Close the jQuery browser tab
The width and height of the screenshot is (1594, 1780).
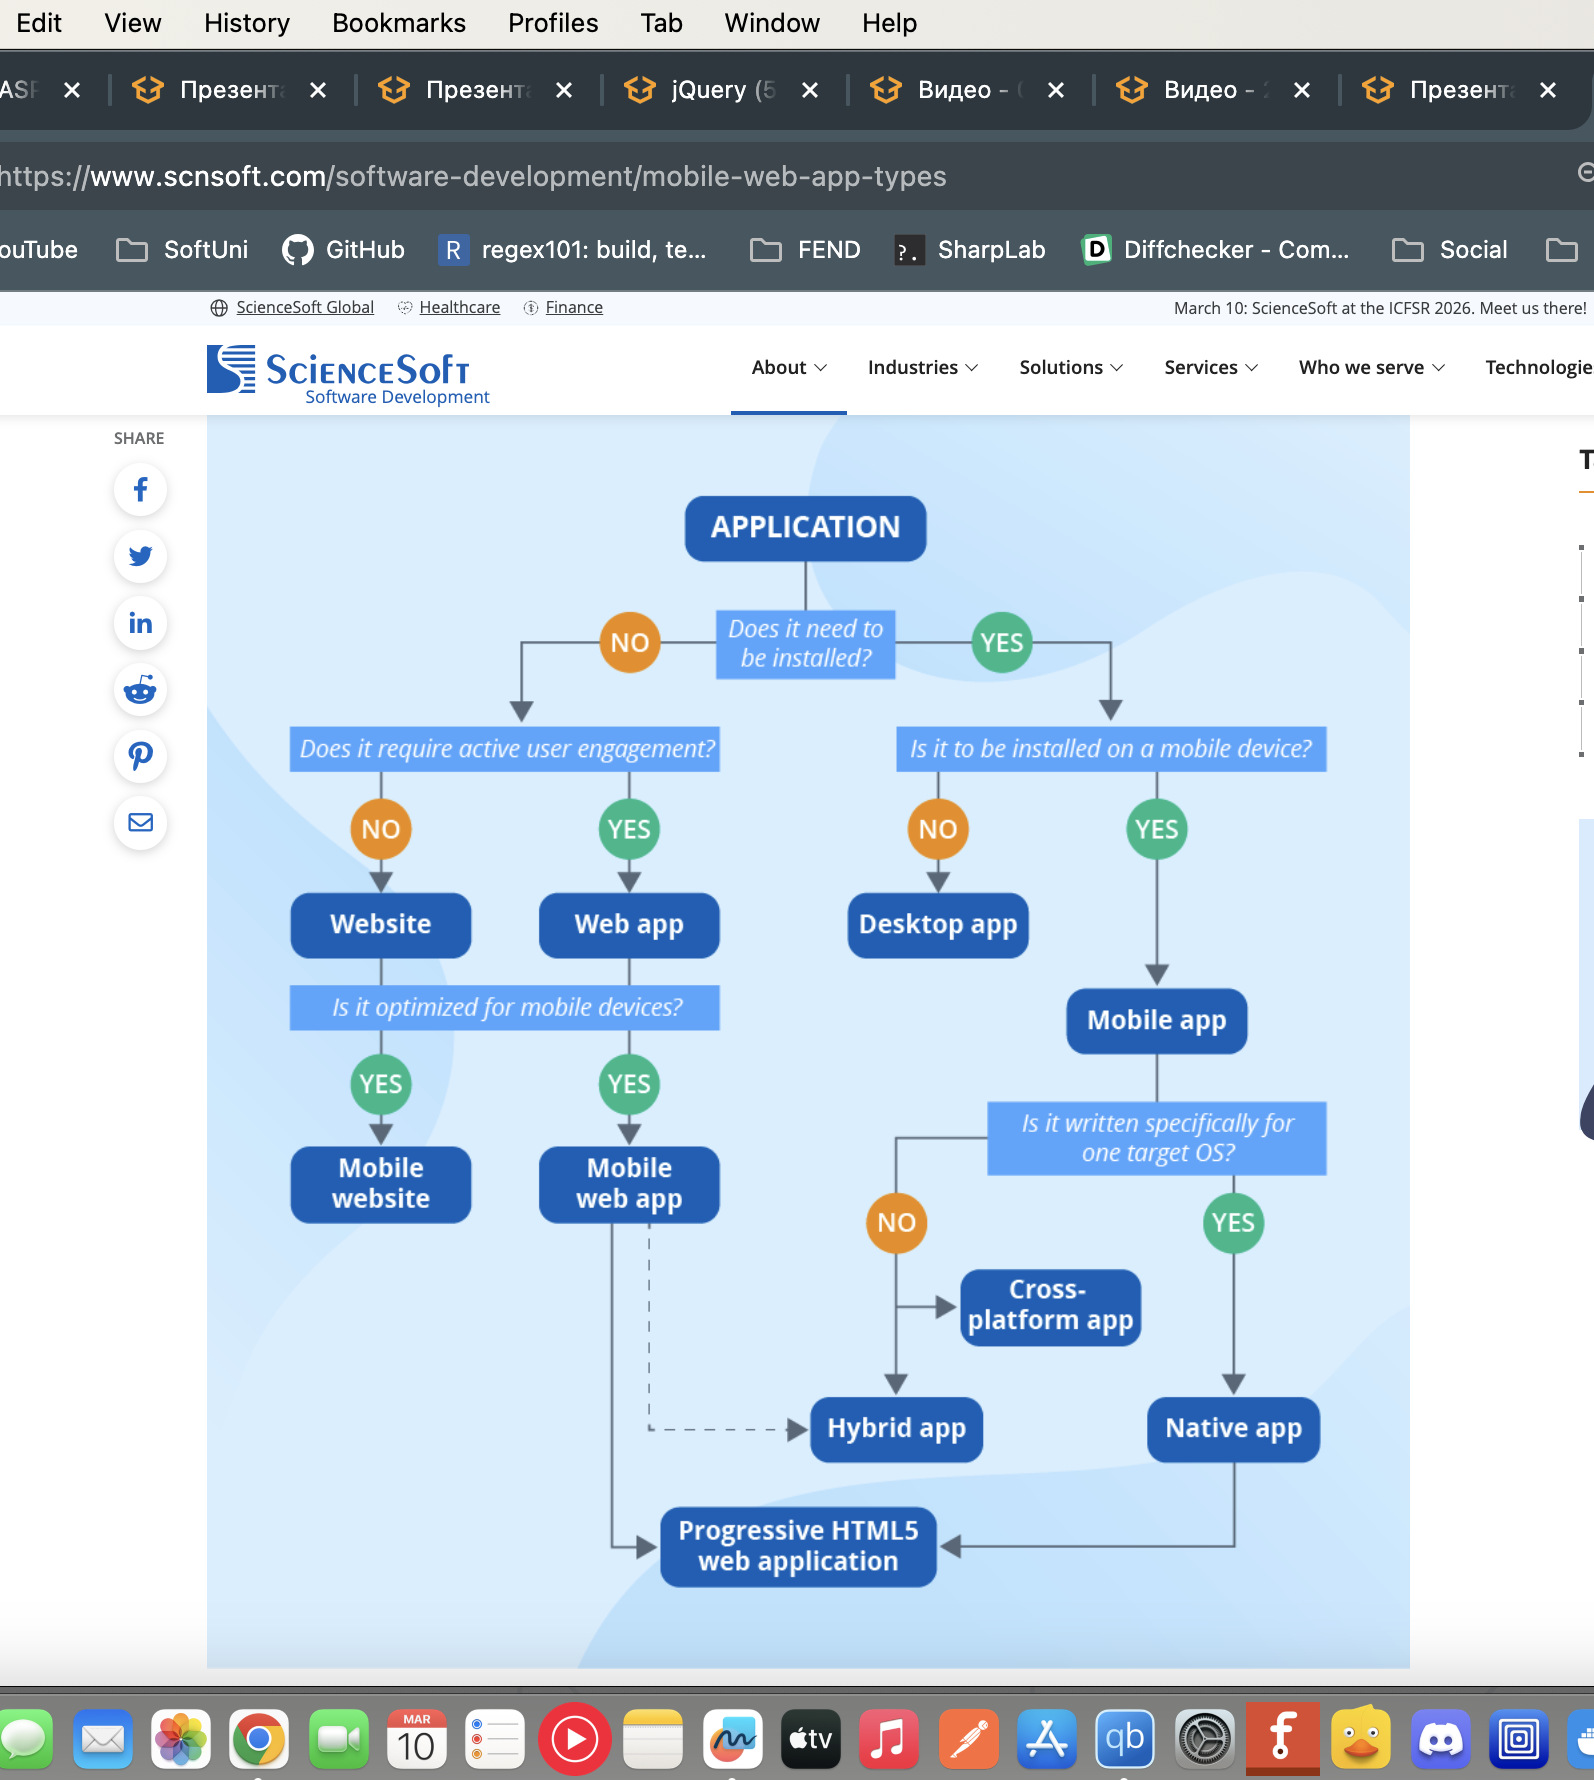pyautogui.click(x=810, y=90)
